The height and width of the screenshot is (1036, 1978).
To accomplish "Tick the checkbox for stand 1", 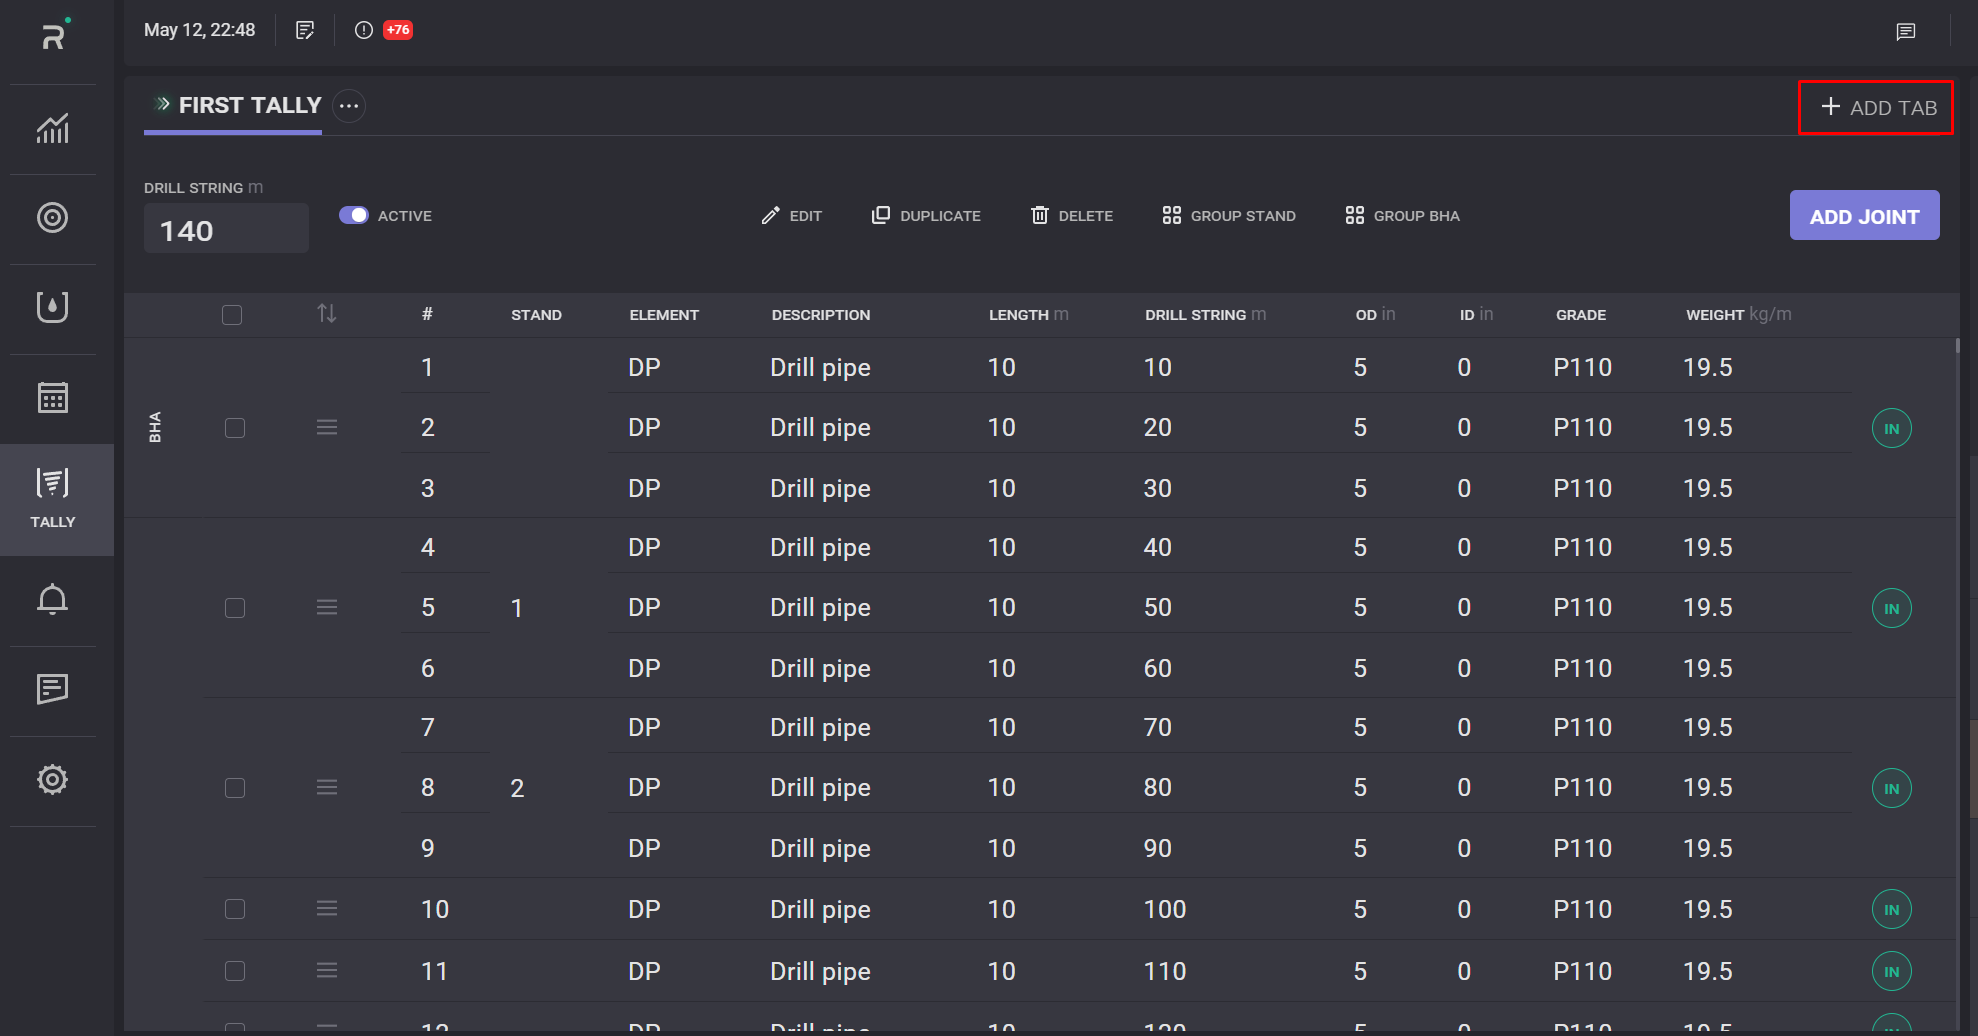I will [x=235, y=608].
